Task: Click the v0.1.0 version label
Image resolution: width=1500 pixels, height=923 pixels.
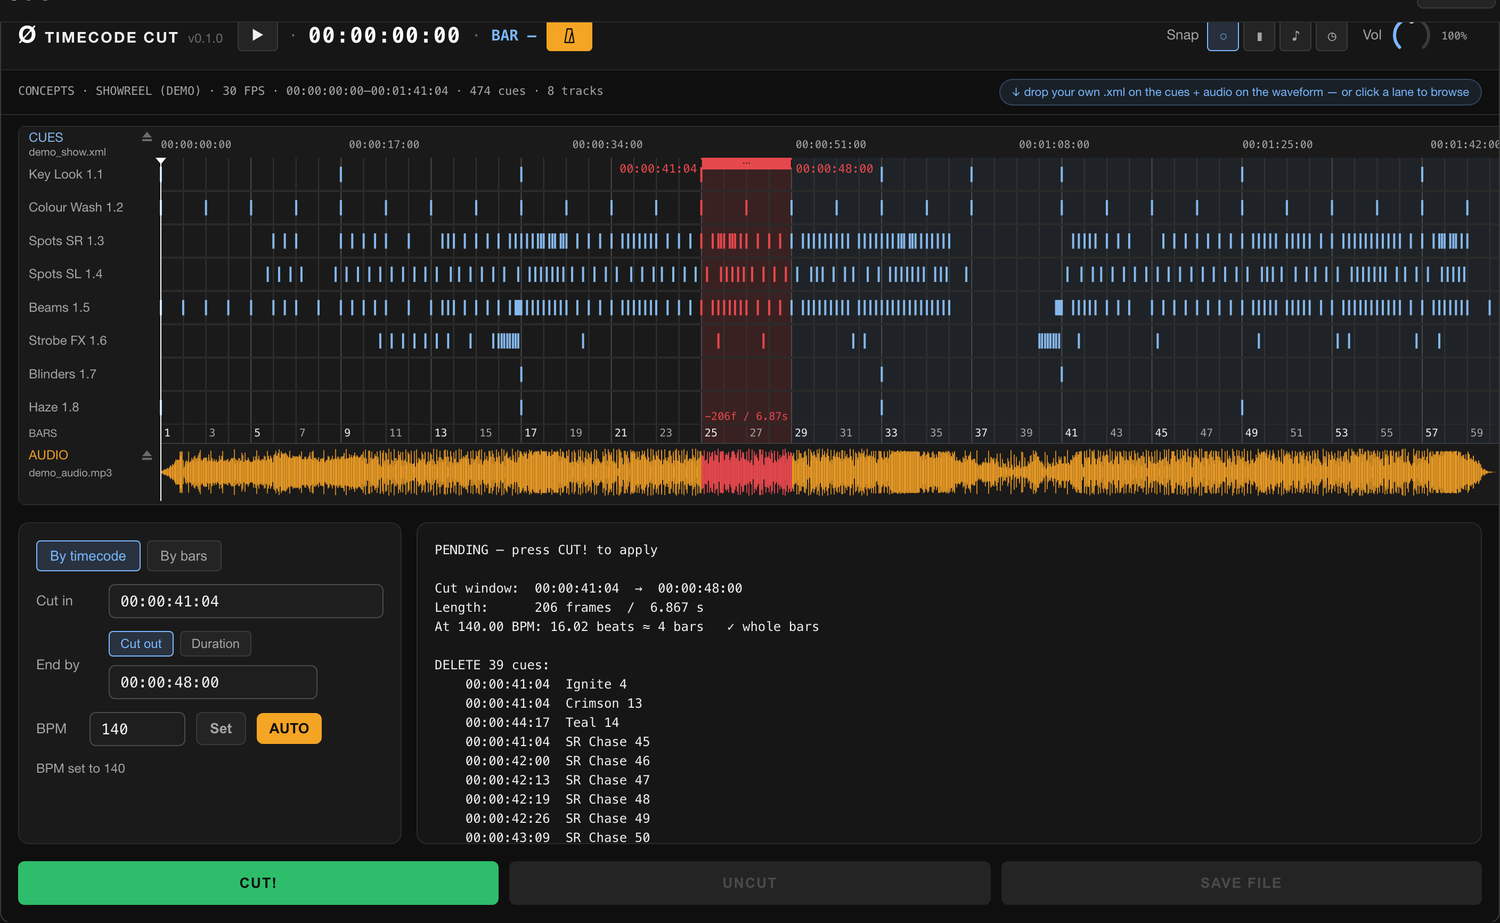Action: (x=205, y=38)
